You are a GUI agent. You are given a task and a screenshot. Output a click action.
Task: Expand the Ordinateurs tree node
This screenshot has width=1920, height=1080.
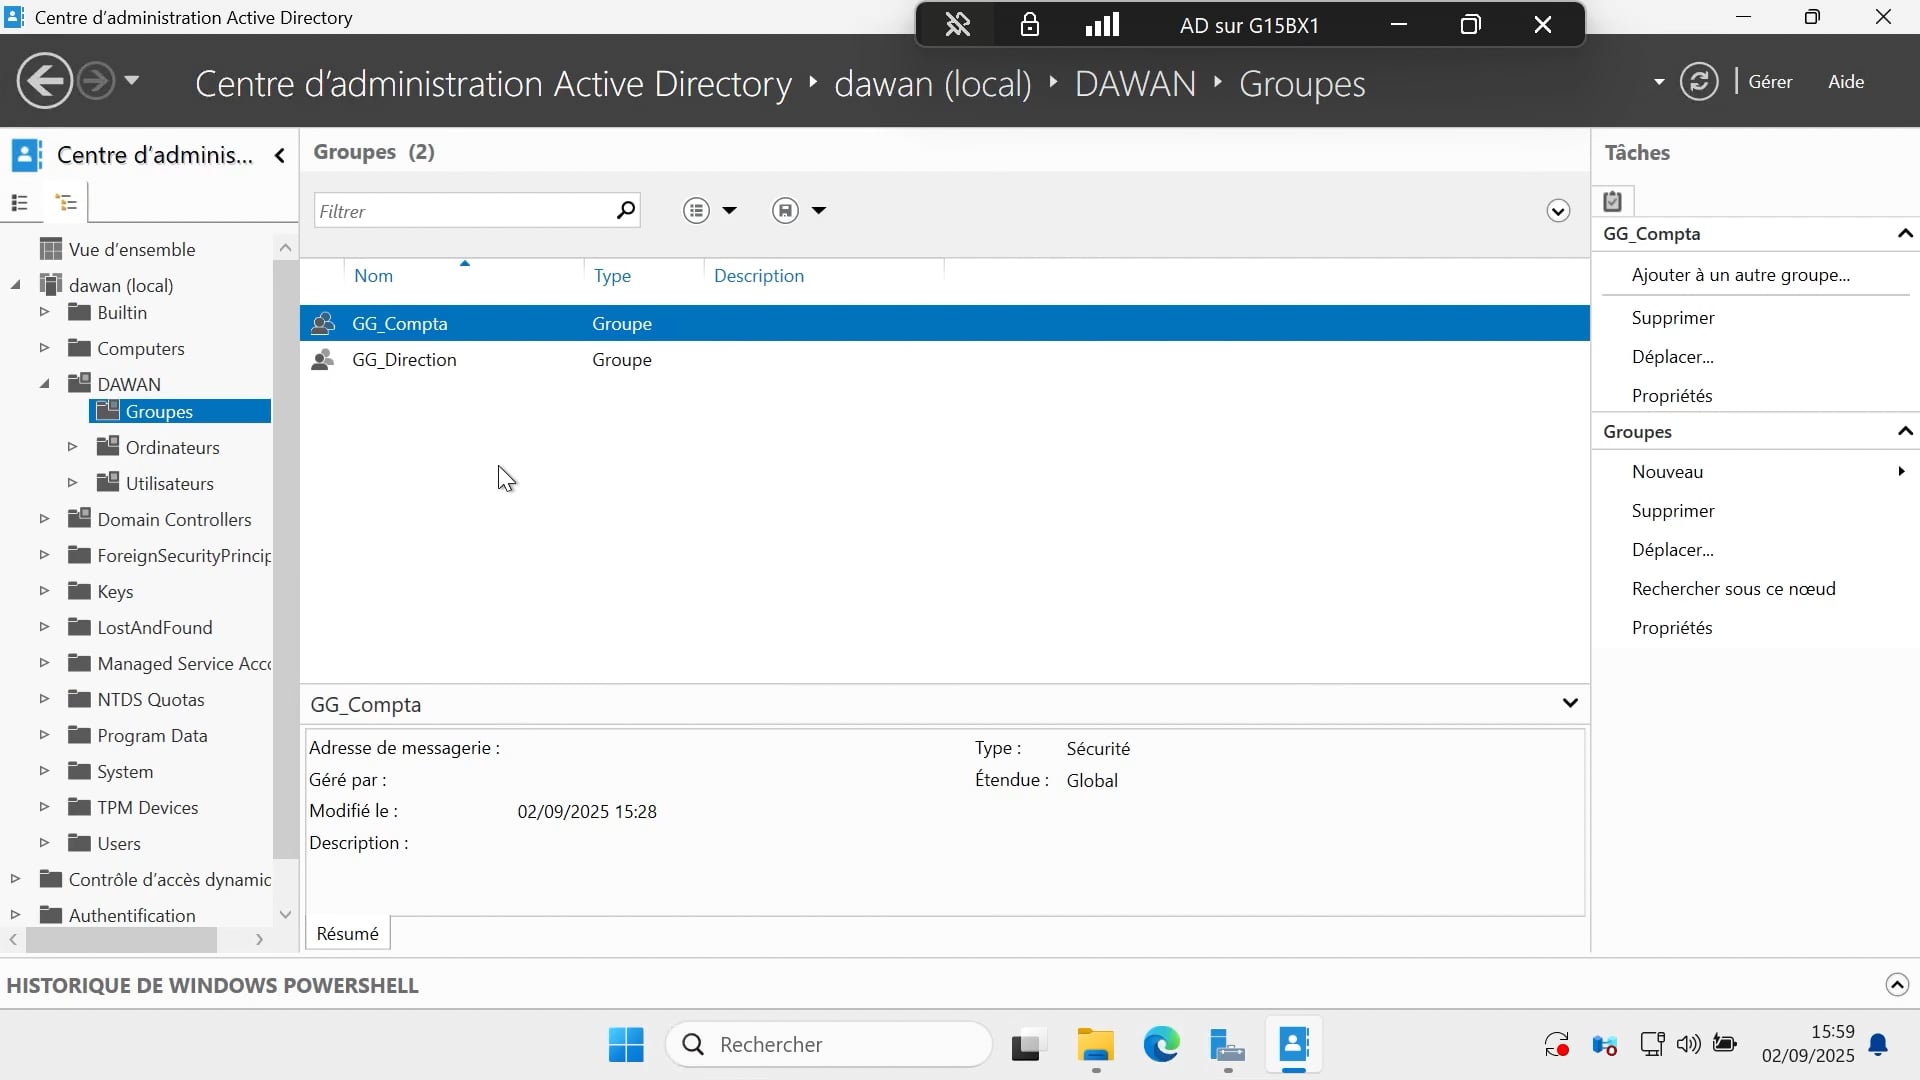click(x=72, y=447)
